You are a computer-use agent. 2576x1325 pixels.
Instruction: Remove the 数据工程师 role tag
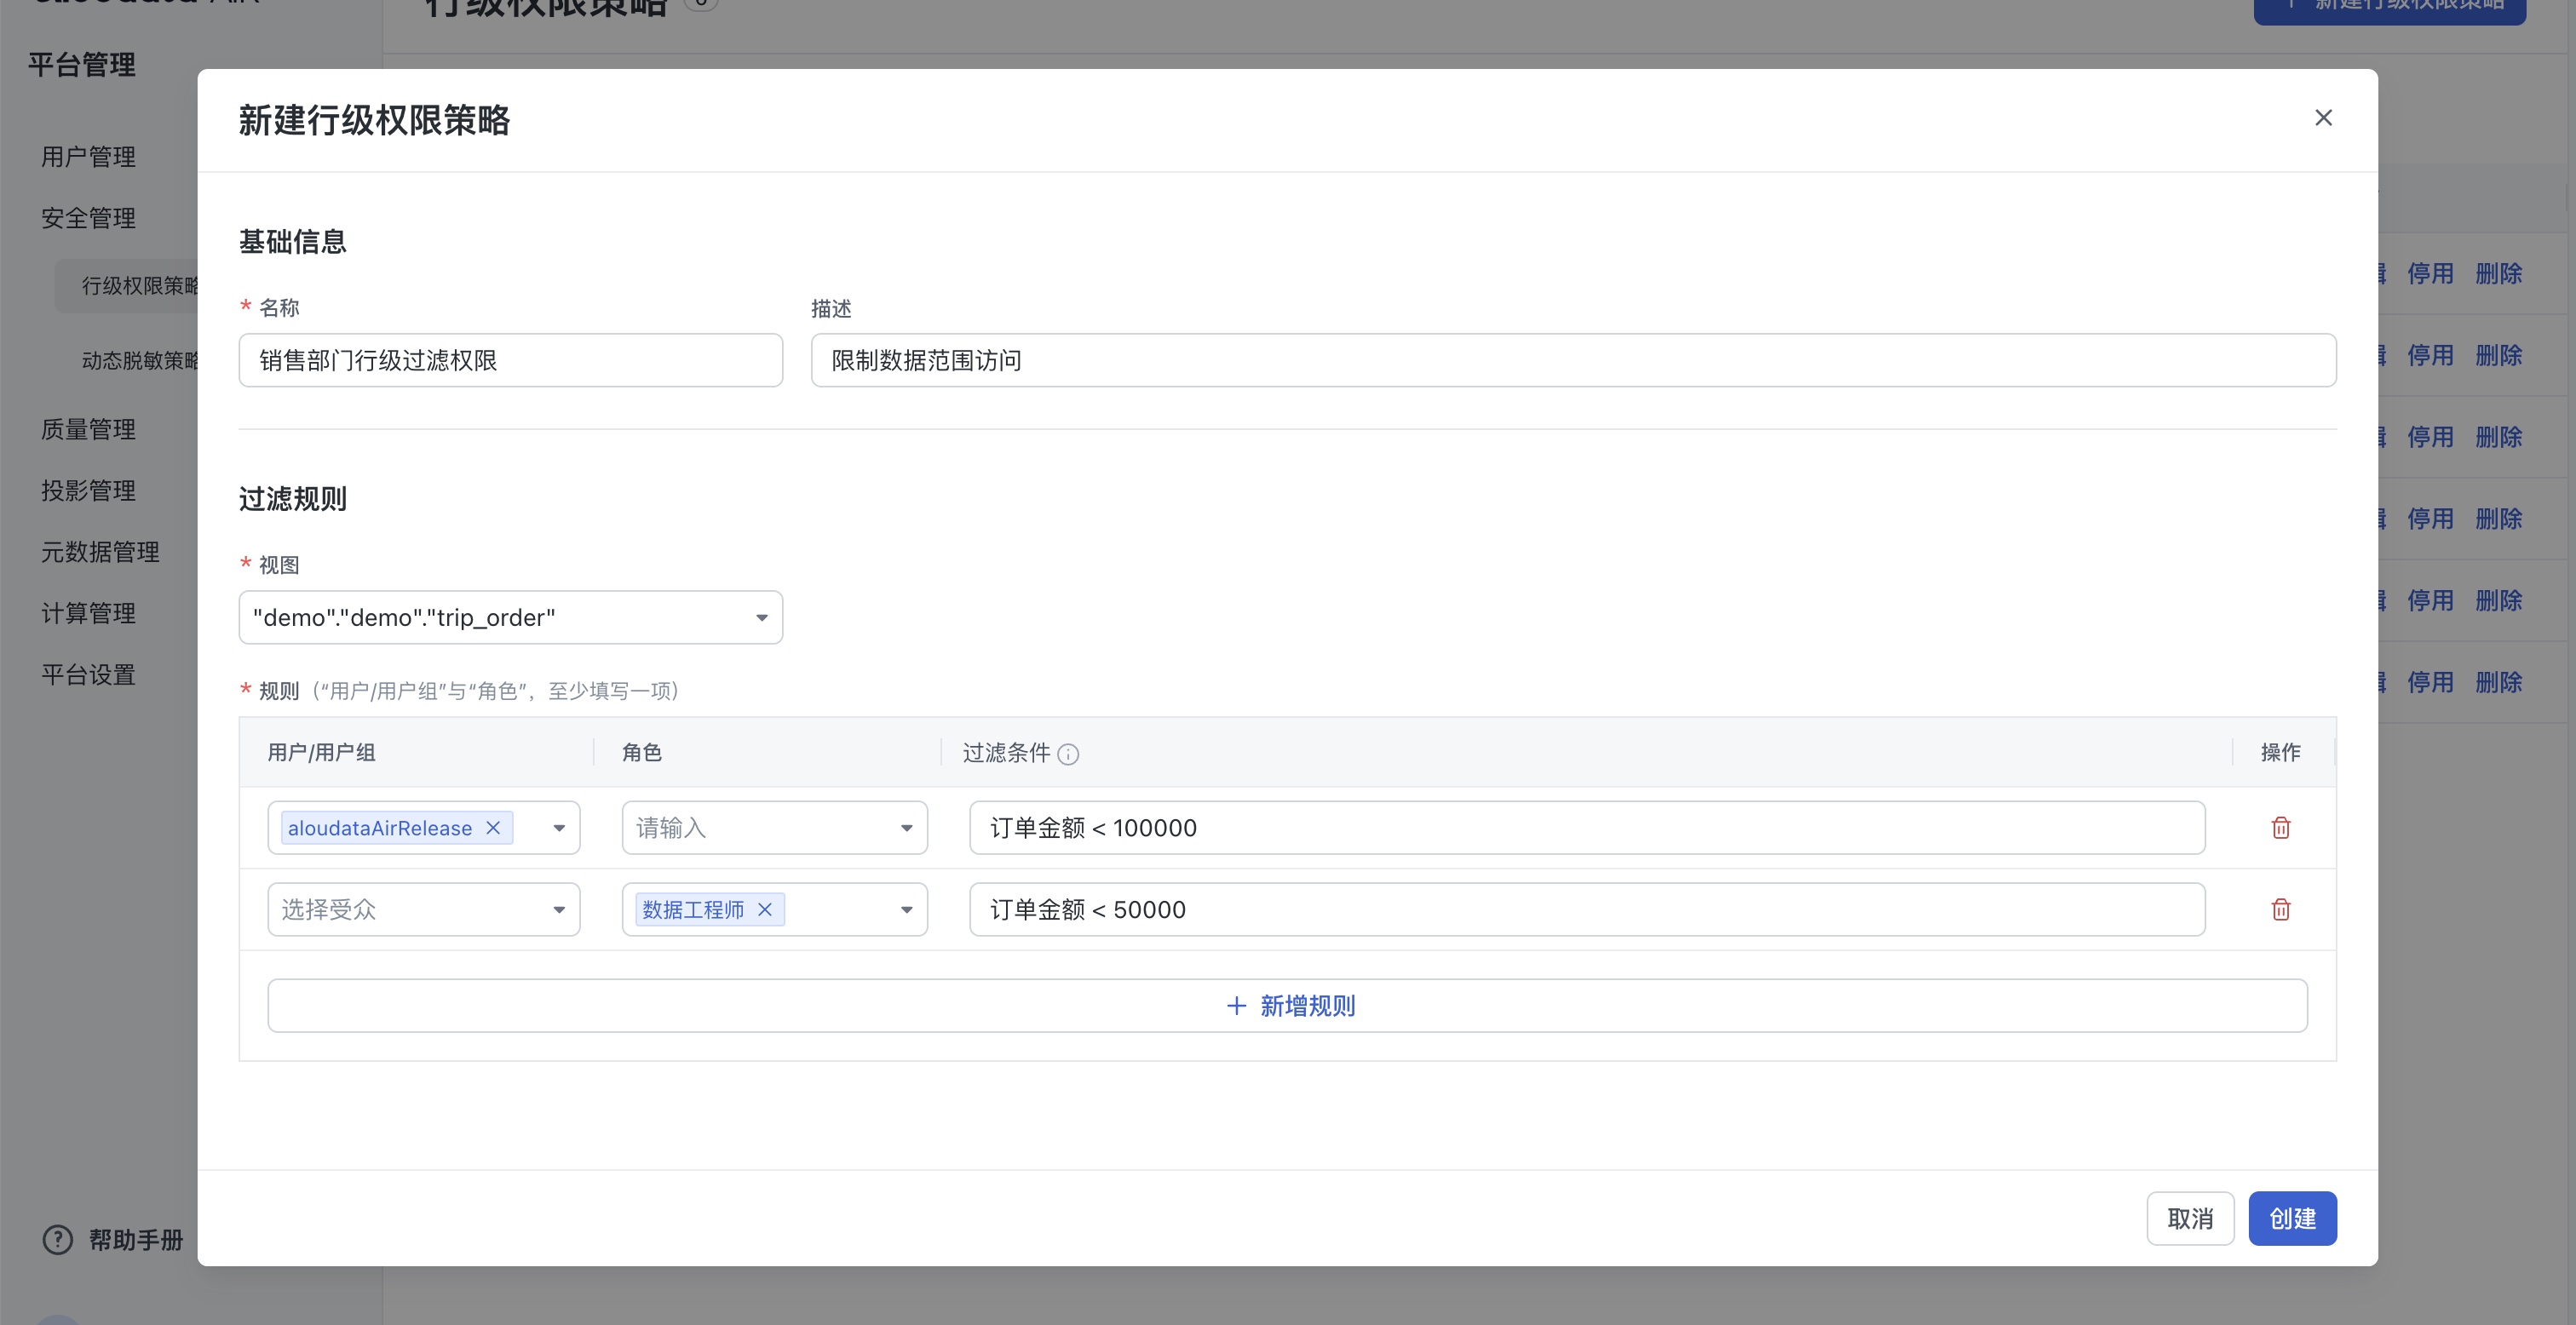[x=765, y=910]
